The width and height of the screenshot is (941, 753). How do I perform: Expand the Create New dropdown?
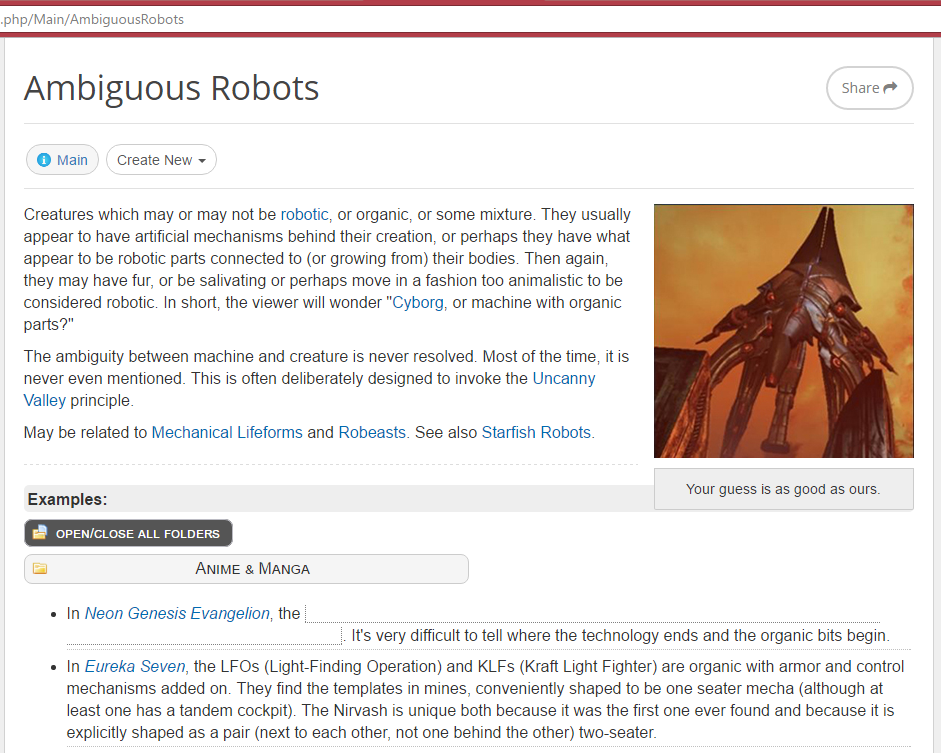click(161, 160)
